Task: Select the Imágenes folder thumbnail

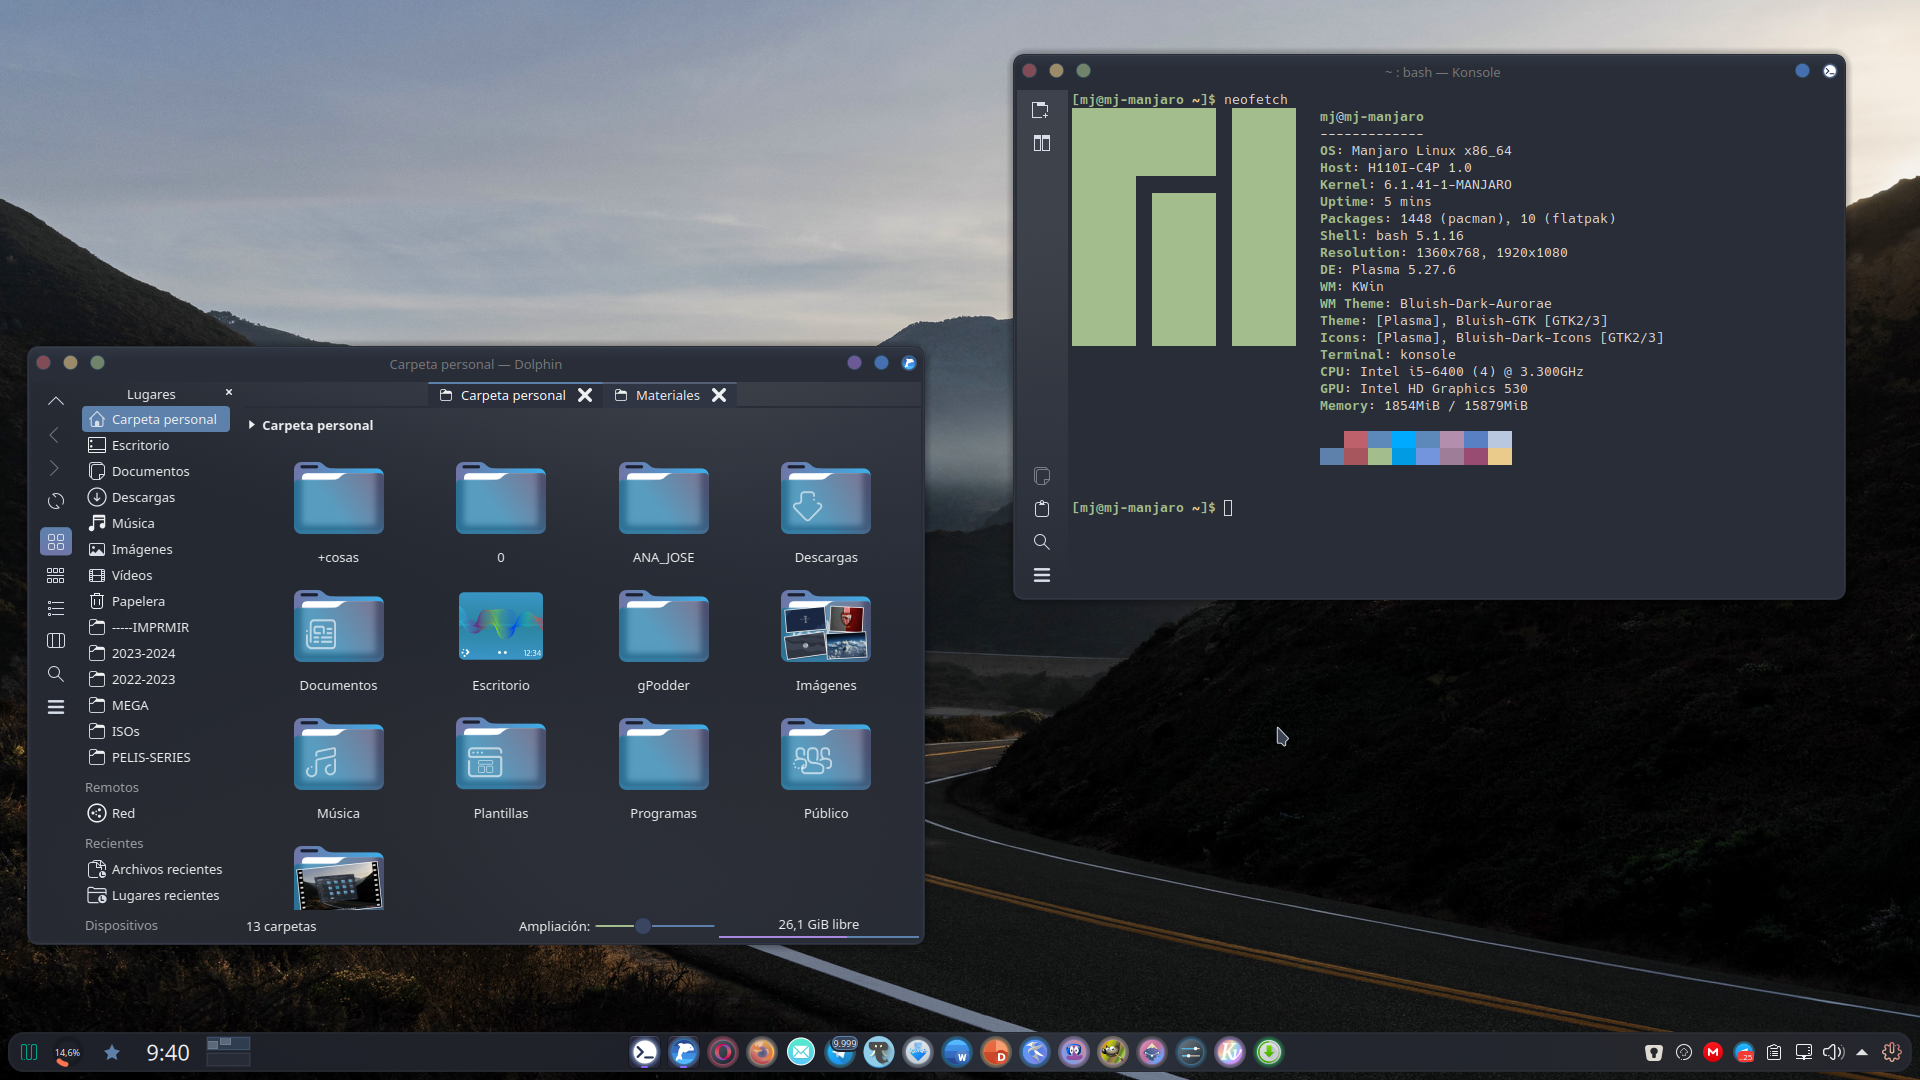Action: 826,626
